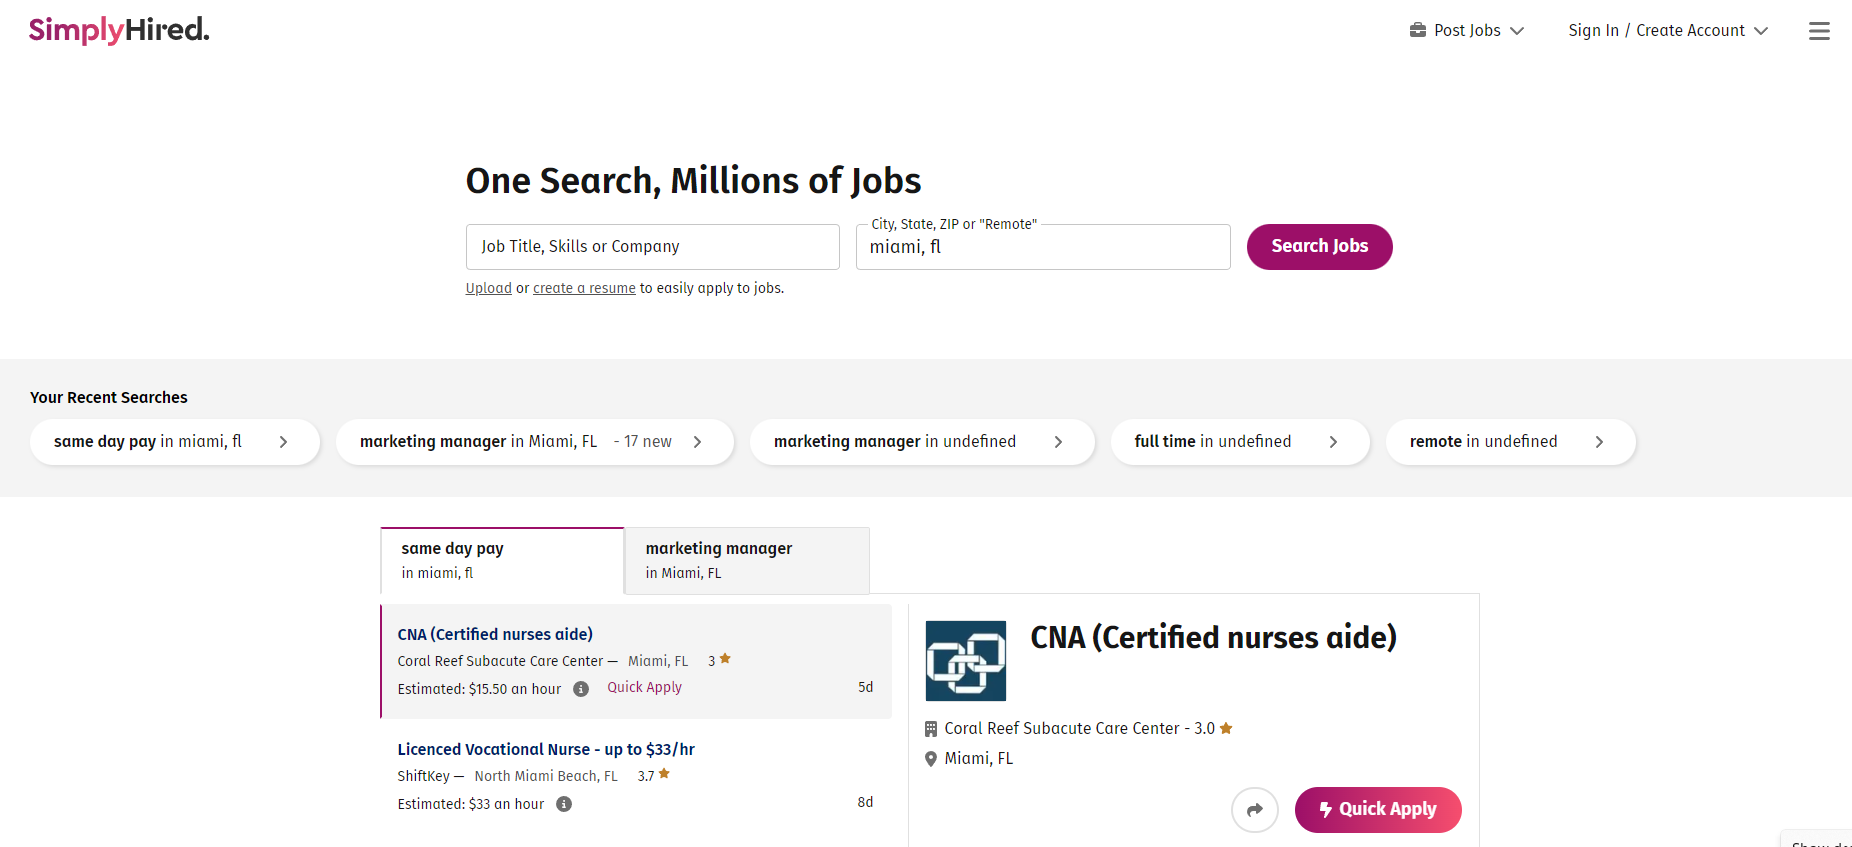Click the Coral Reef company logo

965,661
